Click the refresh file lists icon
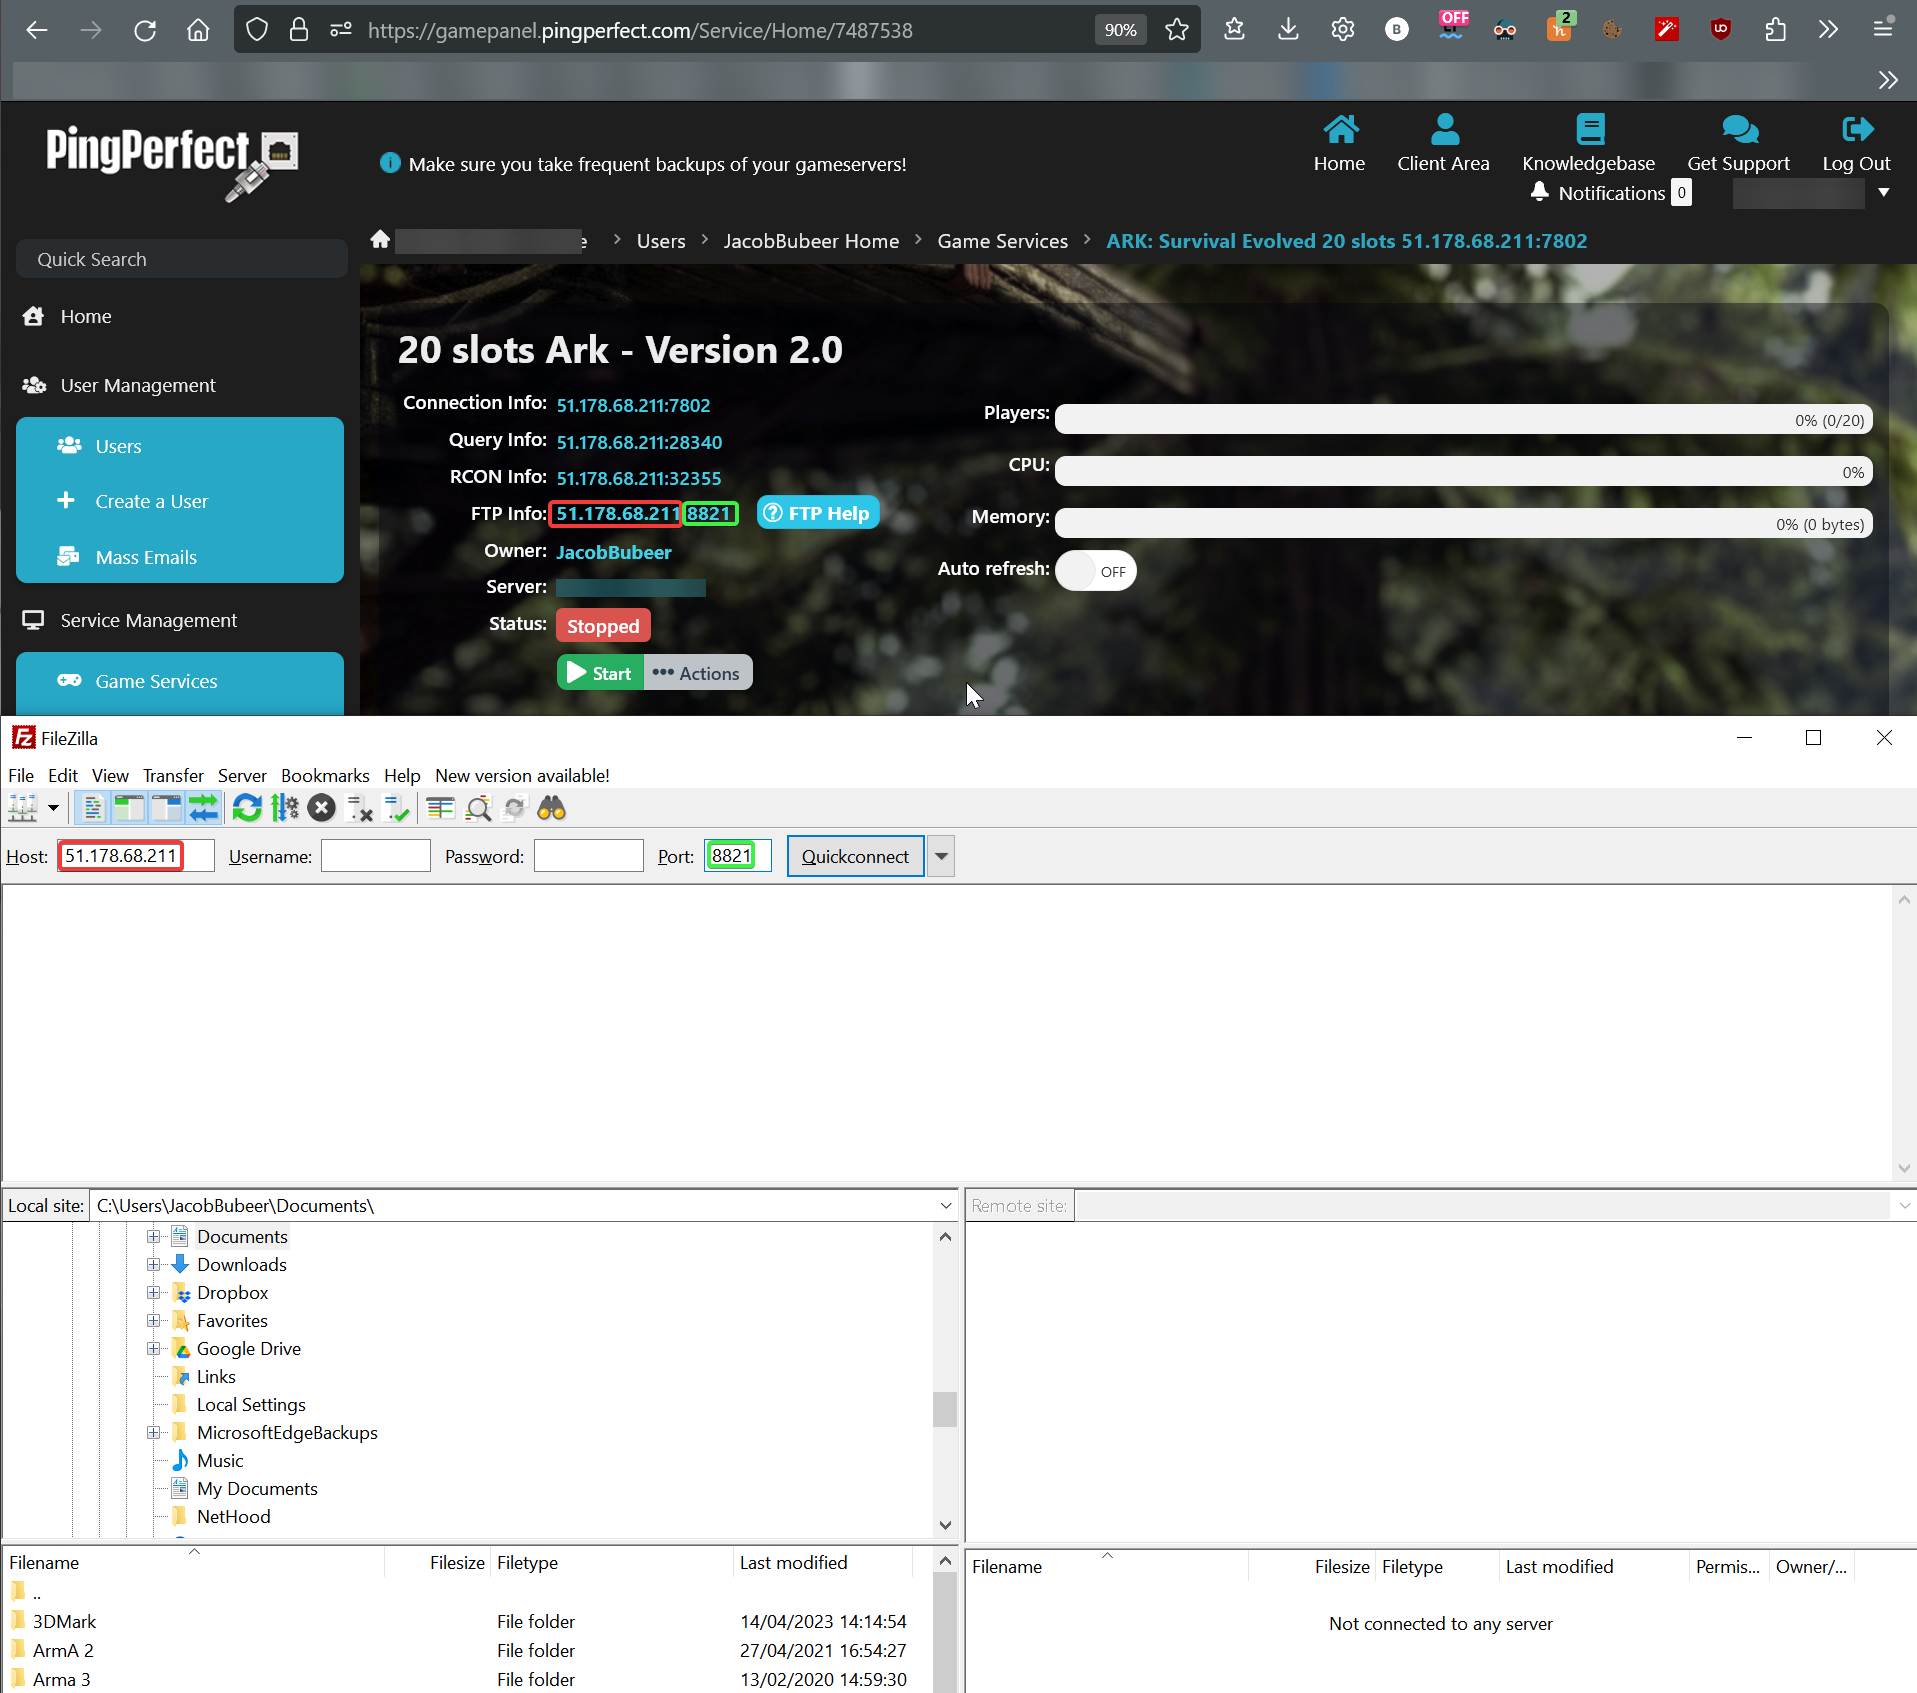The width and height of the screenshot is (1917, 1693). pos(247,808)
